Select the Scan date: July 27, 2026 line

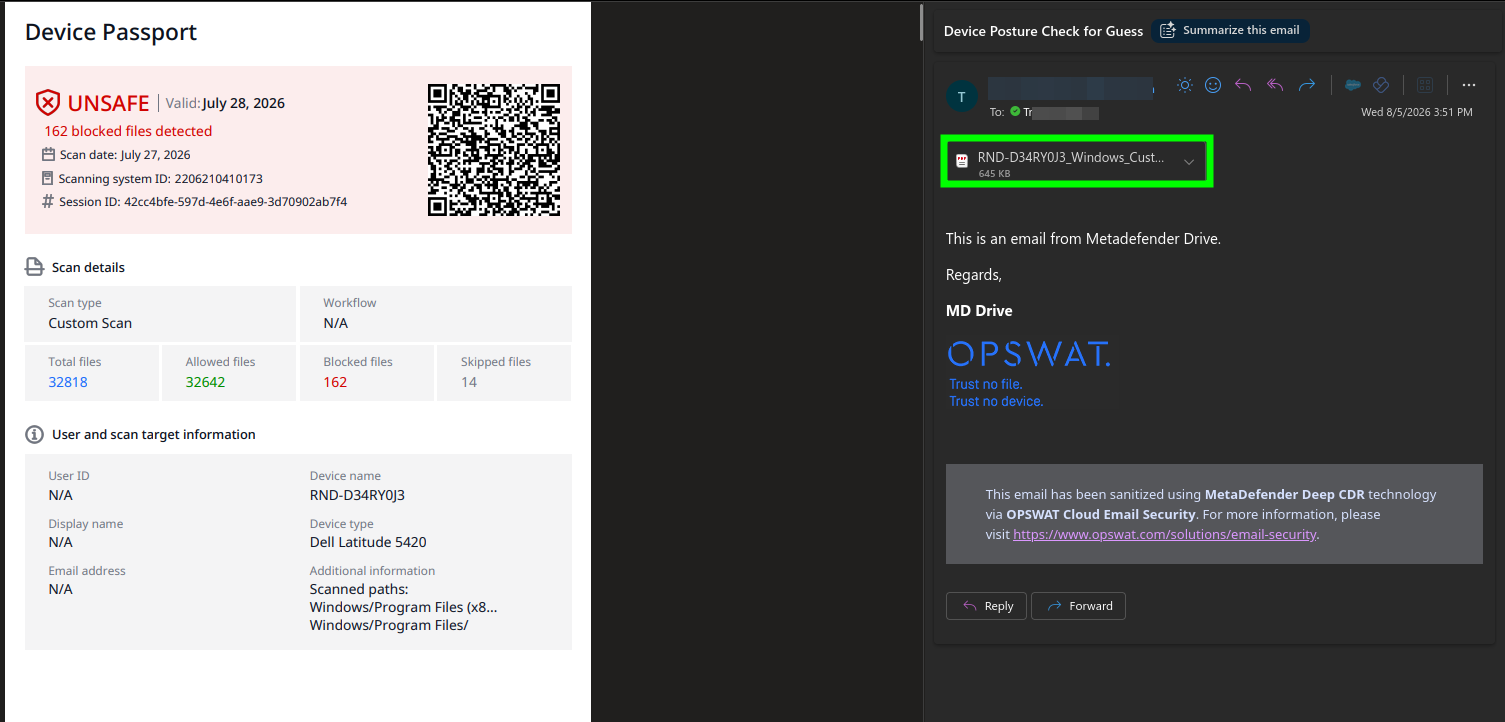[125, 155]
